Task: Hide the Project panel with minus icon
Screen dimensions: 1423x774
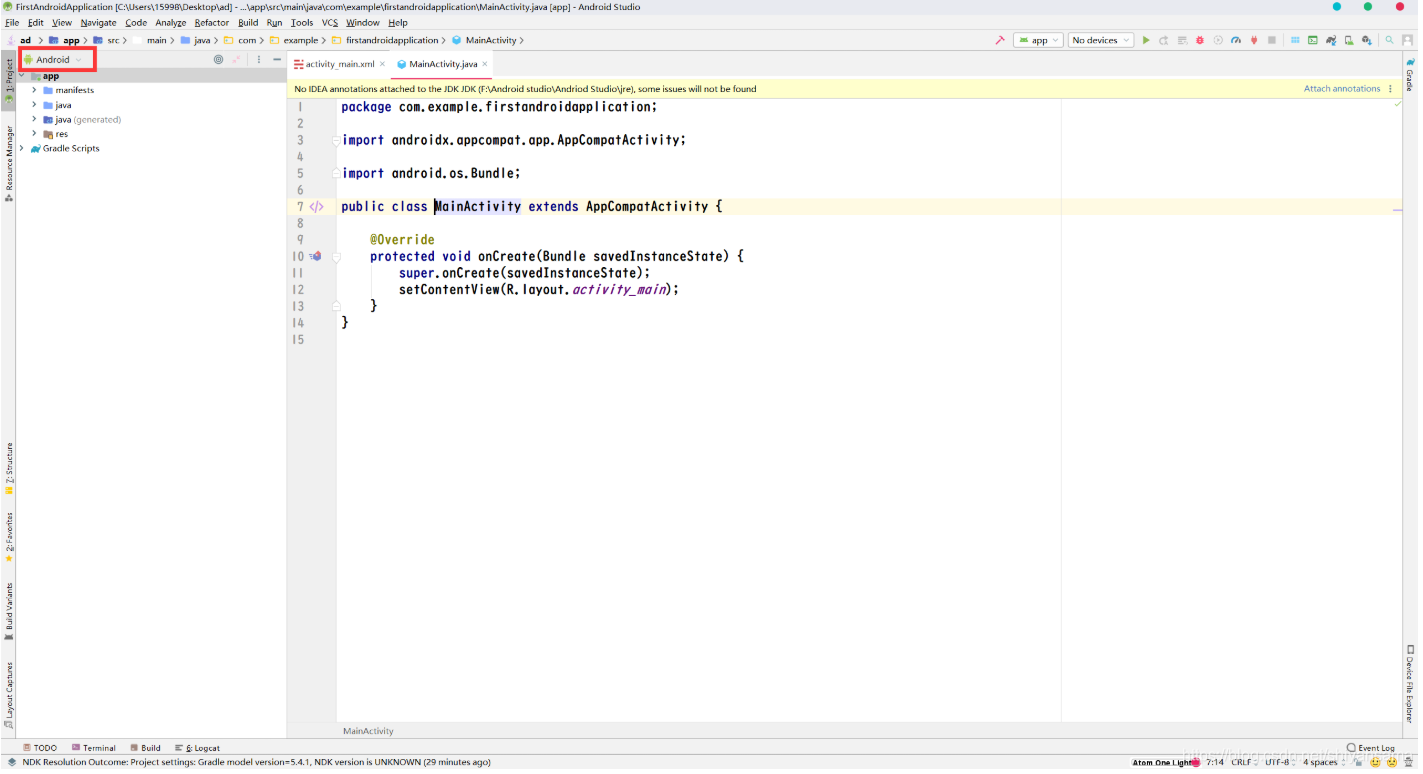Action: 277,60
